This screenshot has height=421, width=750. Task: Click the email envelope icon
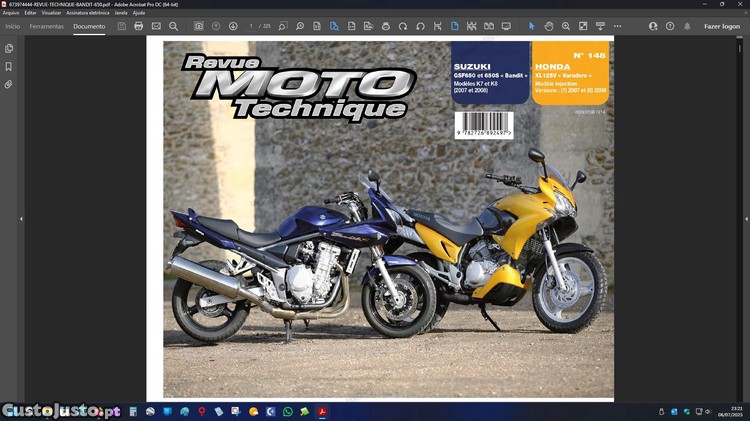[156, 26]
